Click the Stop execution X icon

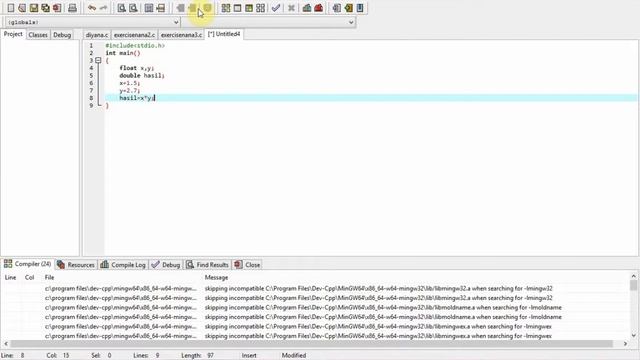[291, 8]
